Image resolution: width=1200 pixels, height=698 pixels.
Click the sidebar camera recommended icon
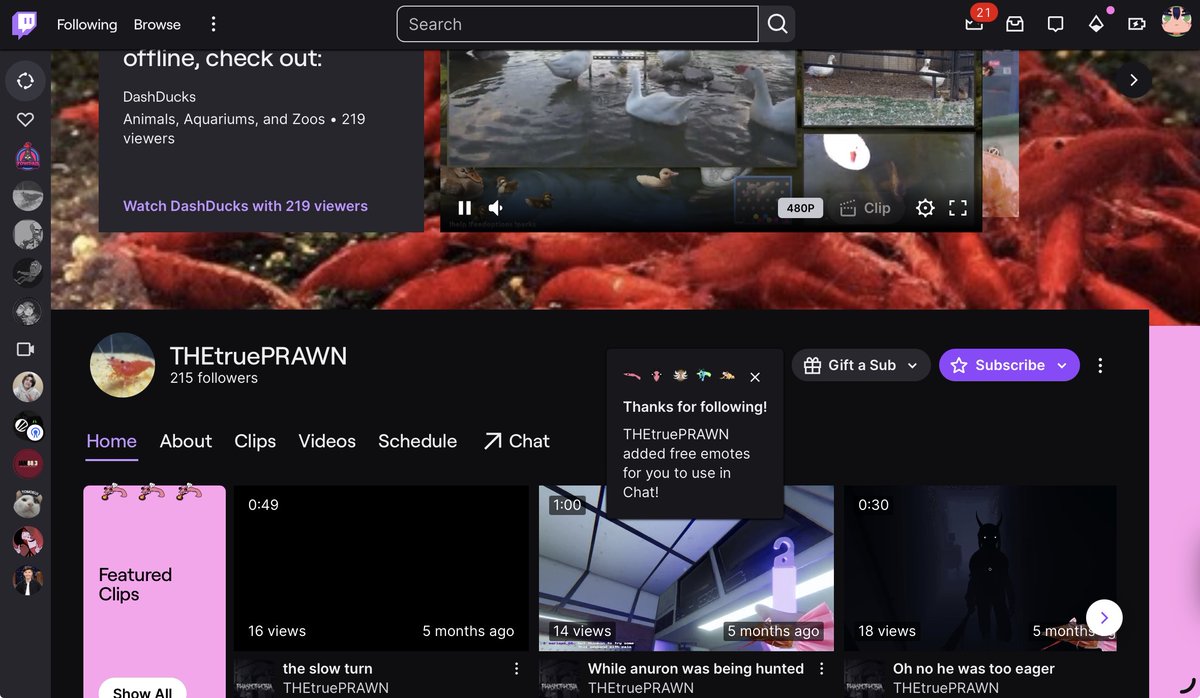[x=26, y=349]
